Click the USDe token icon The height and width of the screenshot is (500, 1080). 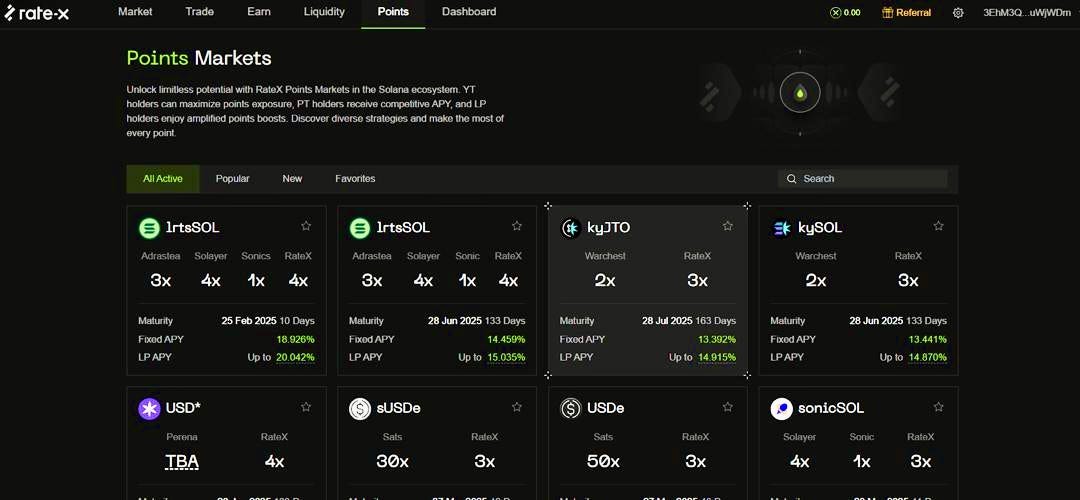coord(571,408)
